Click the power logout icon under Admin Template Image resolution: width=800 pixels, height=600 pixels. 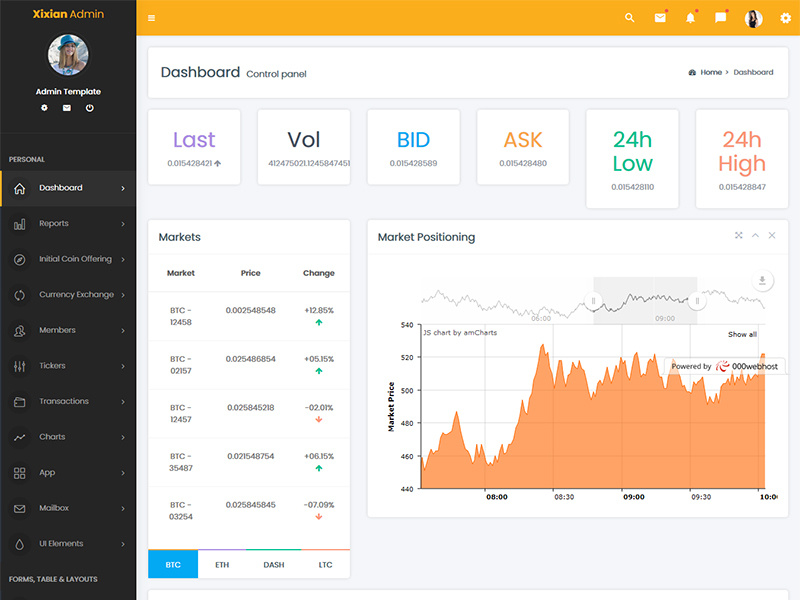(89, 107)
